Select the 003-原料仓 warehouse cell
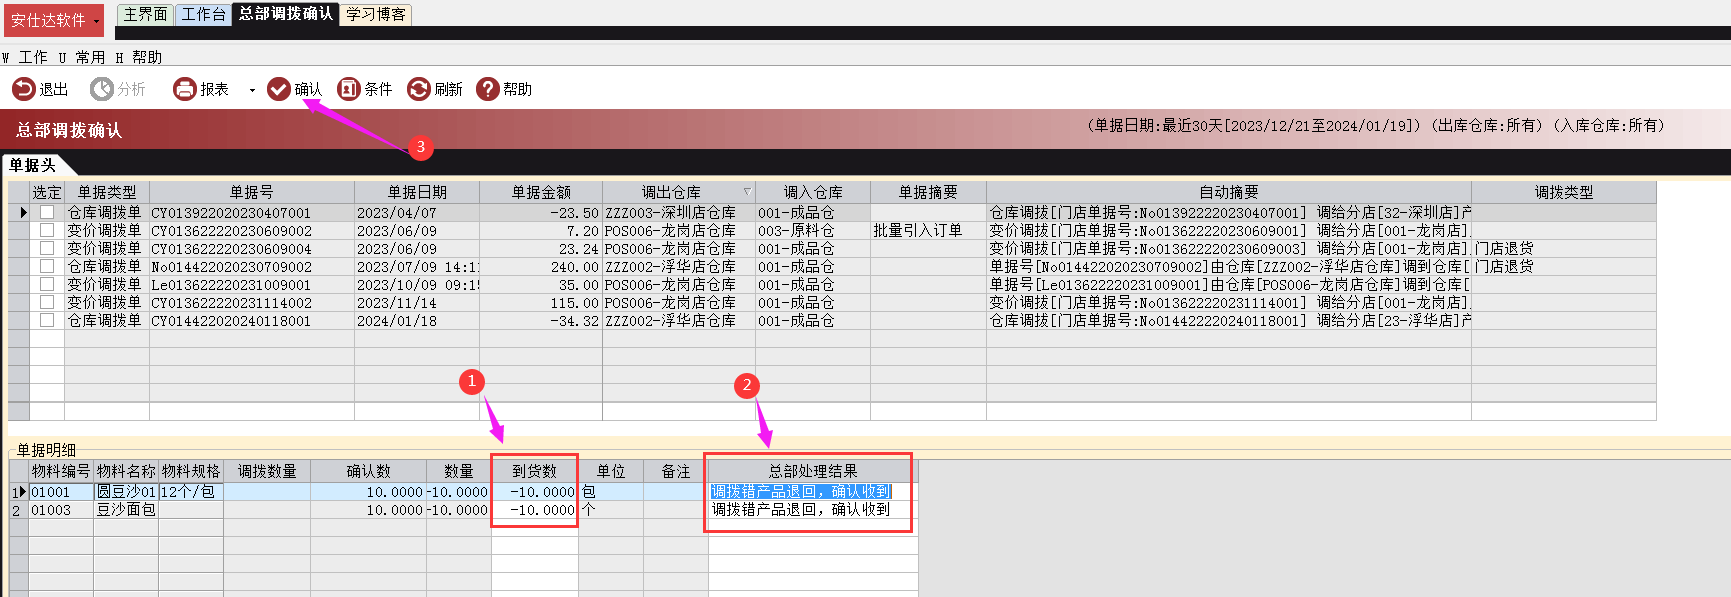 tap(813, 230)
